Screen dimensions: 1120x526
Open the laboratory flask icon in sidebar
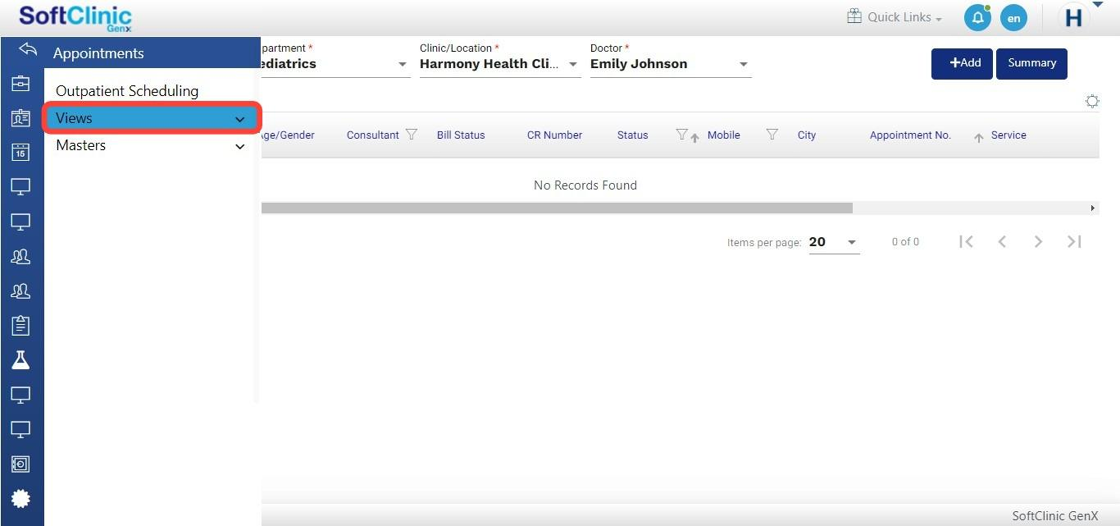(21, 359)
